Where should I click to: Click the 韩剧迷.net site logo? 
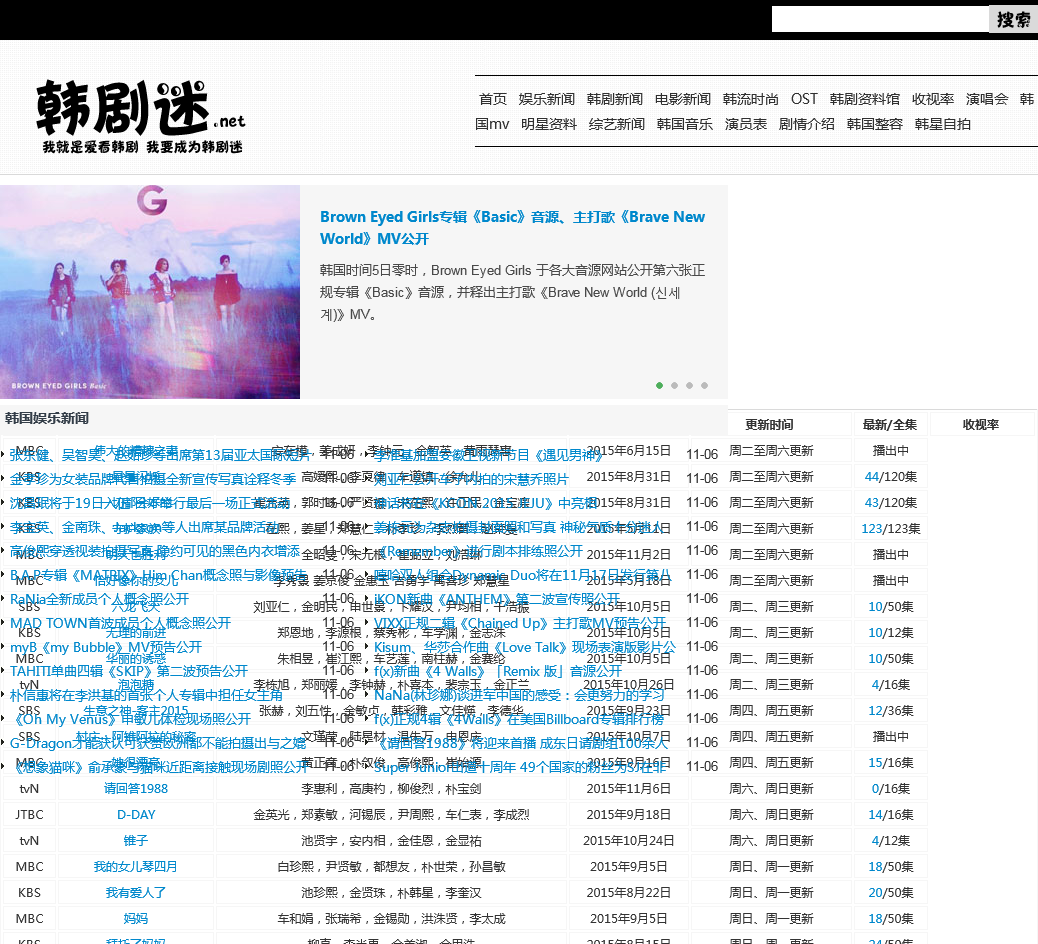coord(140,117)
